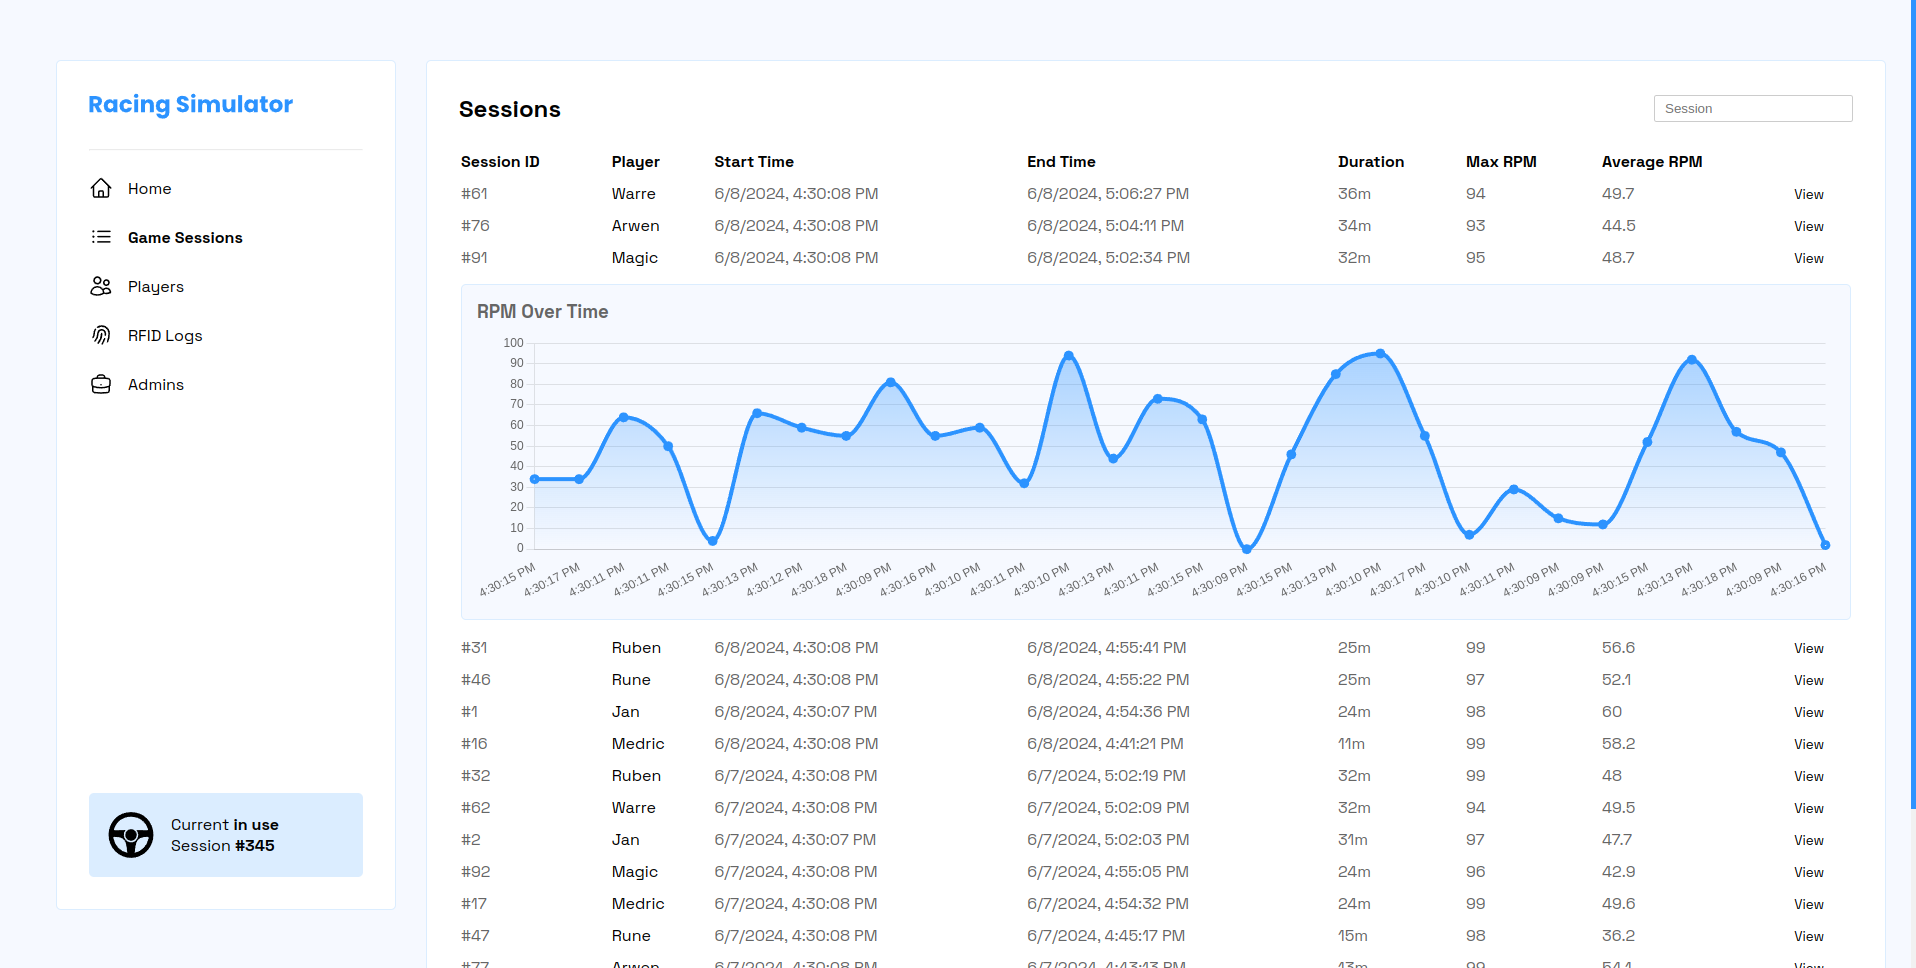View session #46 by Rune
Screen dimensions: 1916x968
(x=1808, y=680)
